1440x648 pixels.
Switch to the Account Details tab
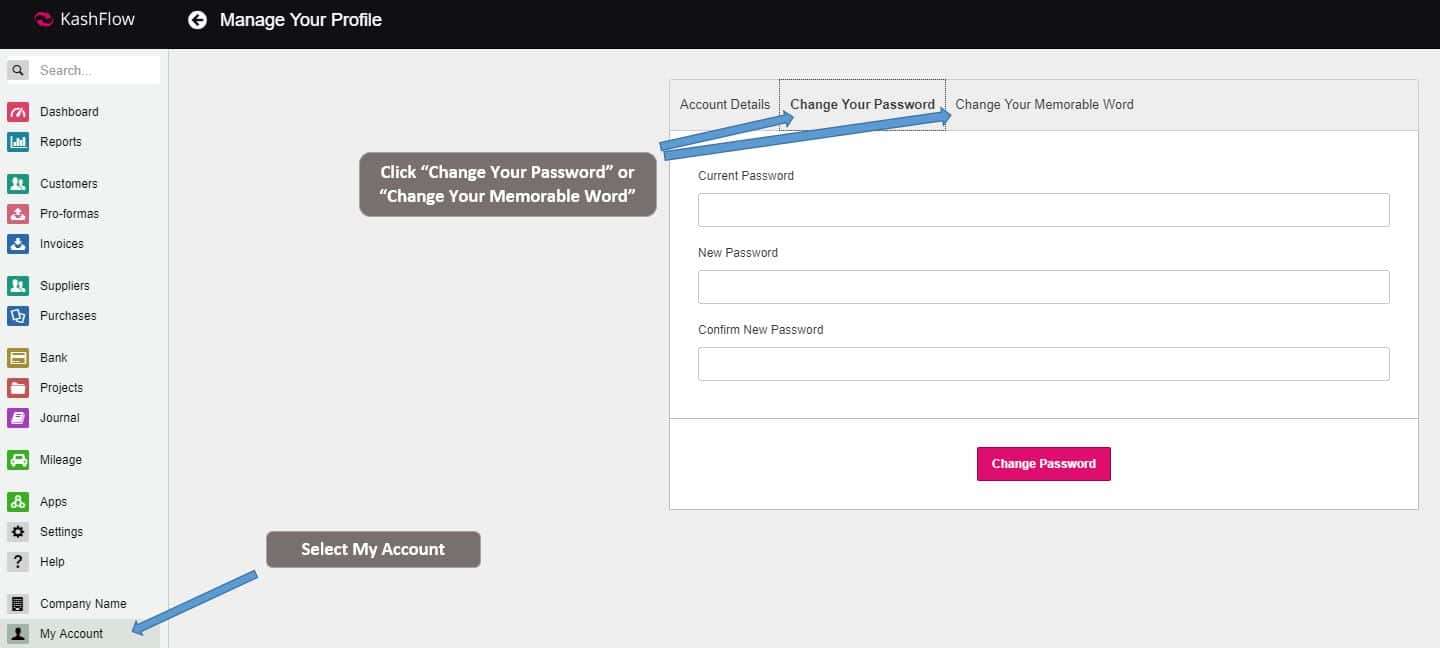(725, 105)
